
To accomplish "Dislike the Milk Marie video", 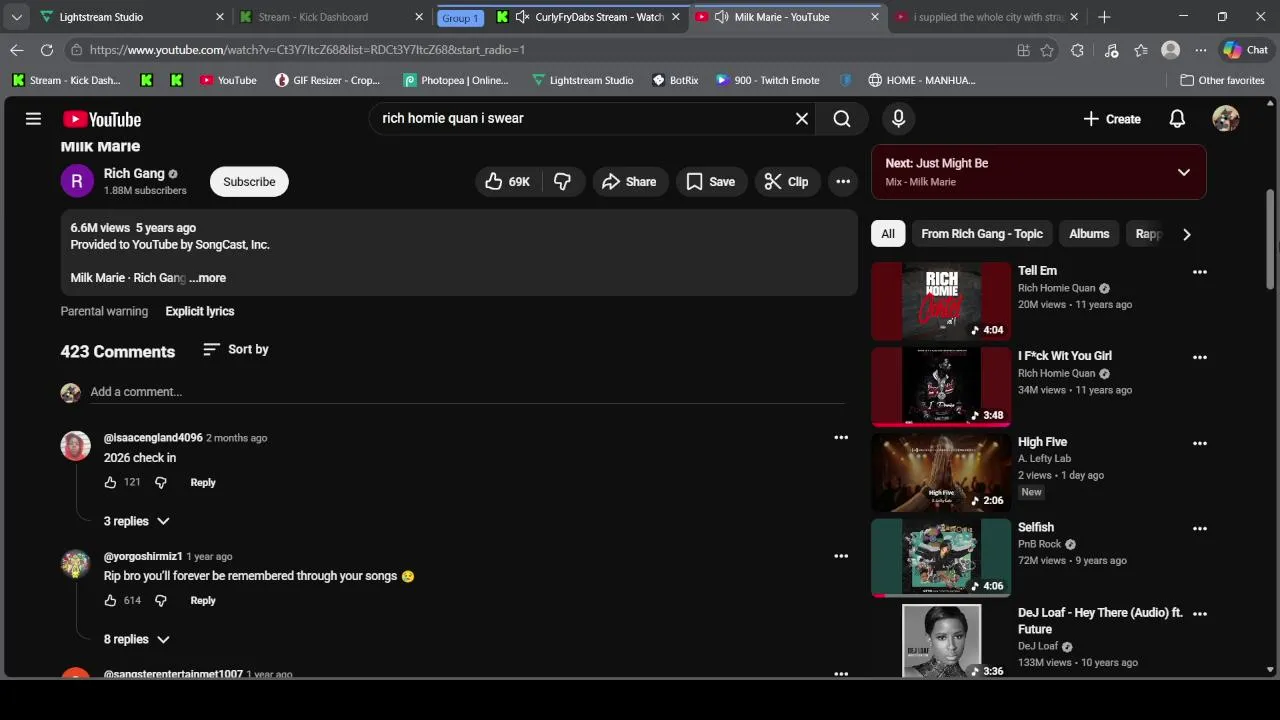I will click(563, 181).
